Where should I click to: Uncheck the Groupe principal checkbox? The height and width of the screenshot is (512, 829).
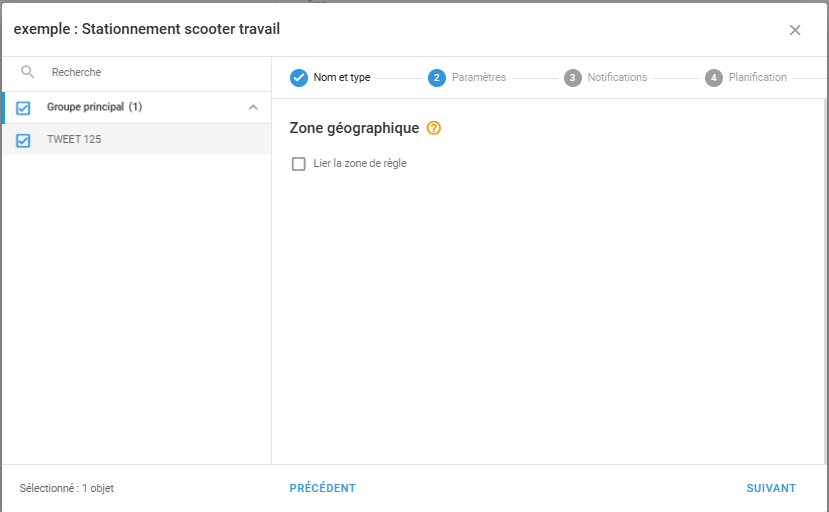coord(24,108)
